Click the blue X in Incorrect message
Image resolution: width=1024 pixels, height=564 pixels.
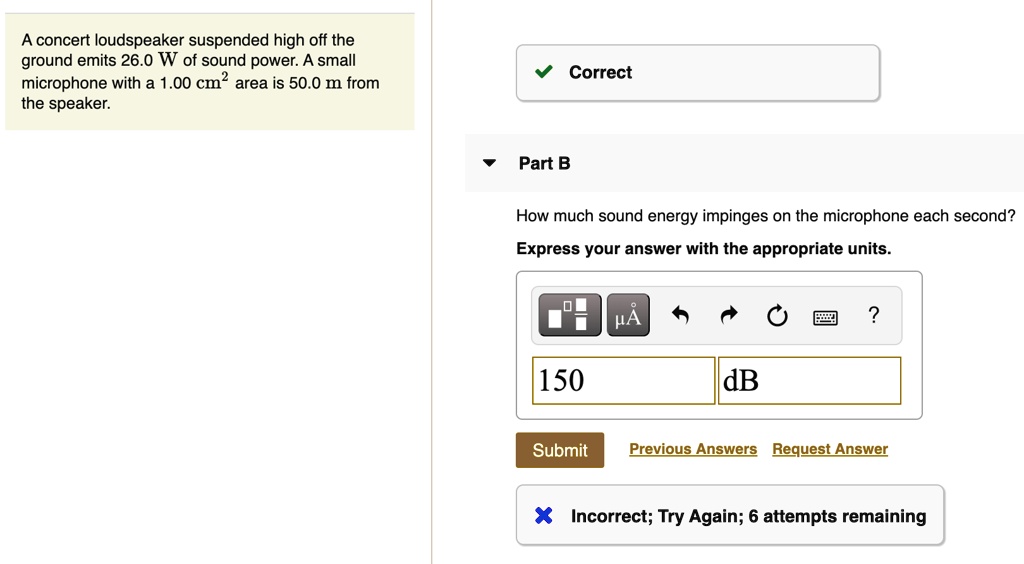click(x=543, y=516)
